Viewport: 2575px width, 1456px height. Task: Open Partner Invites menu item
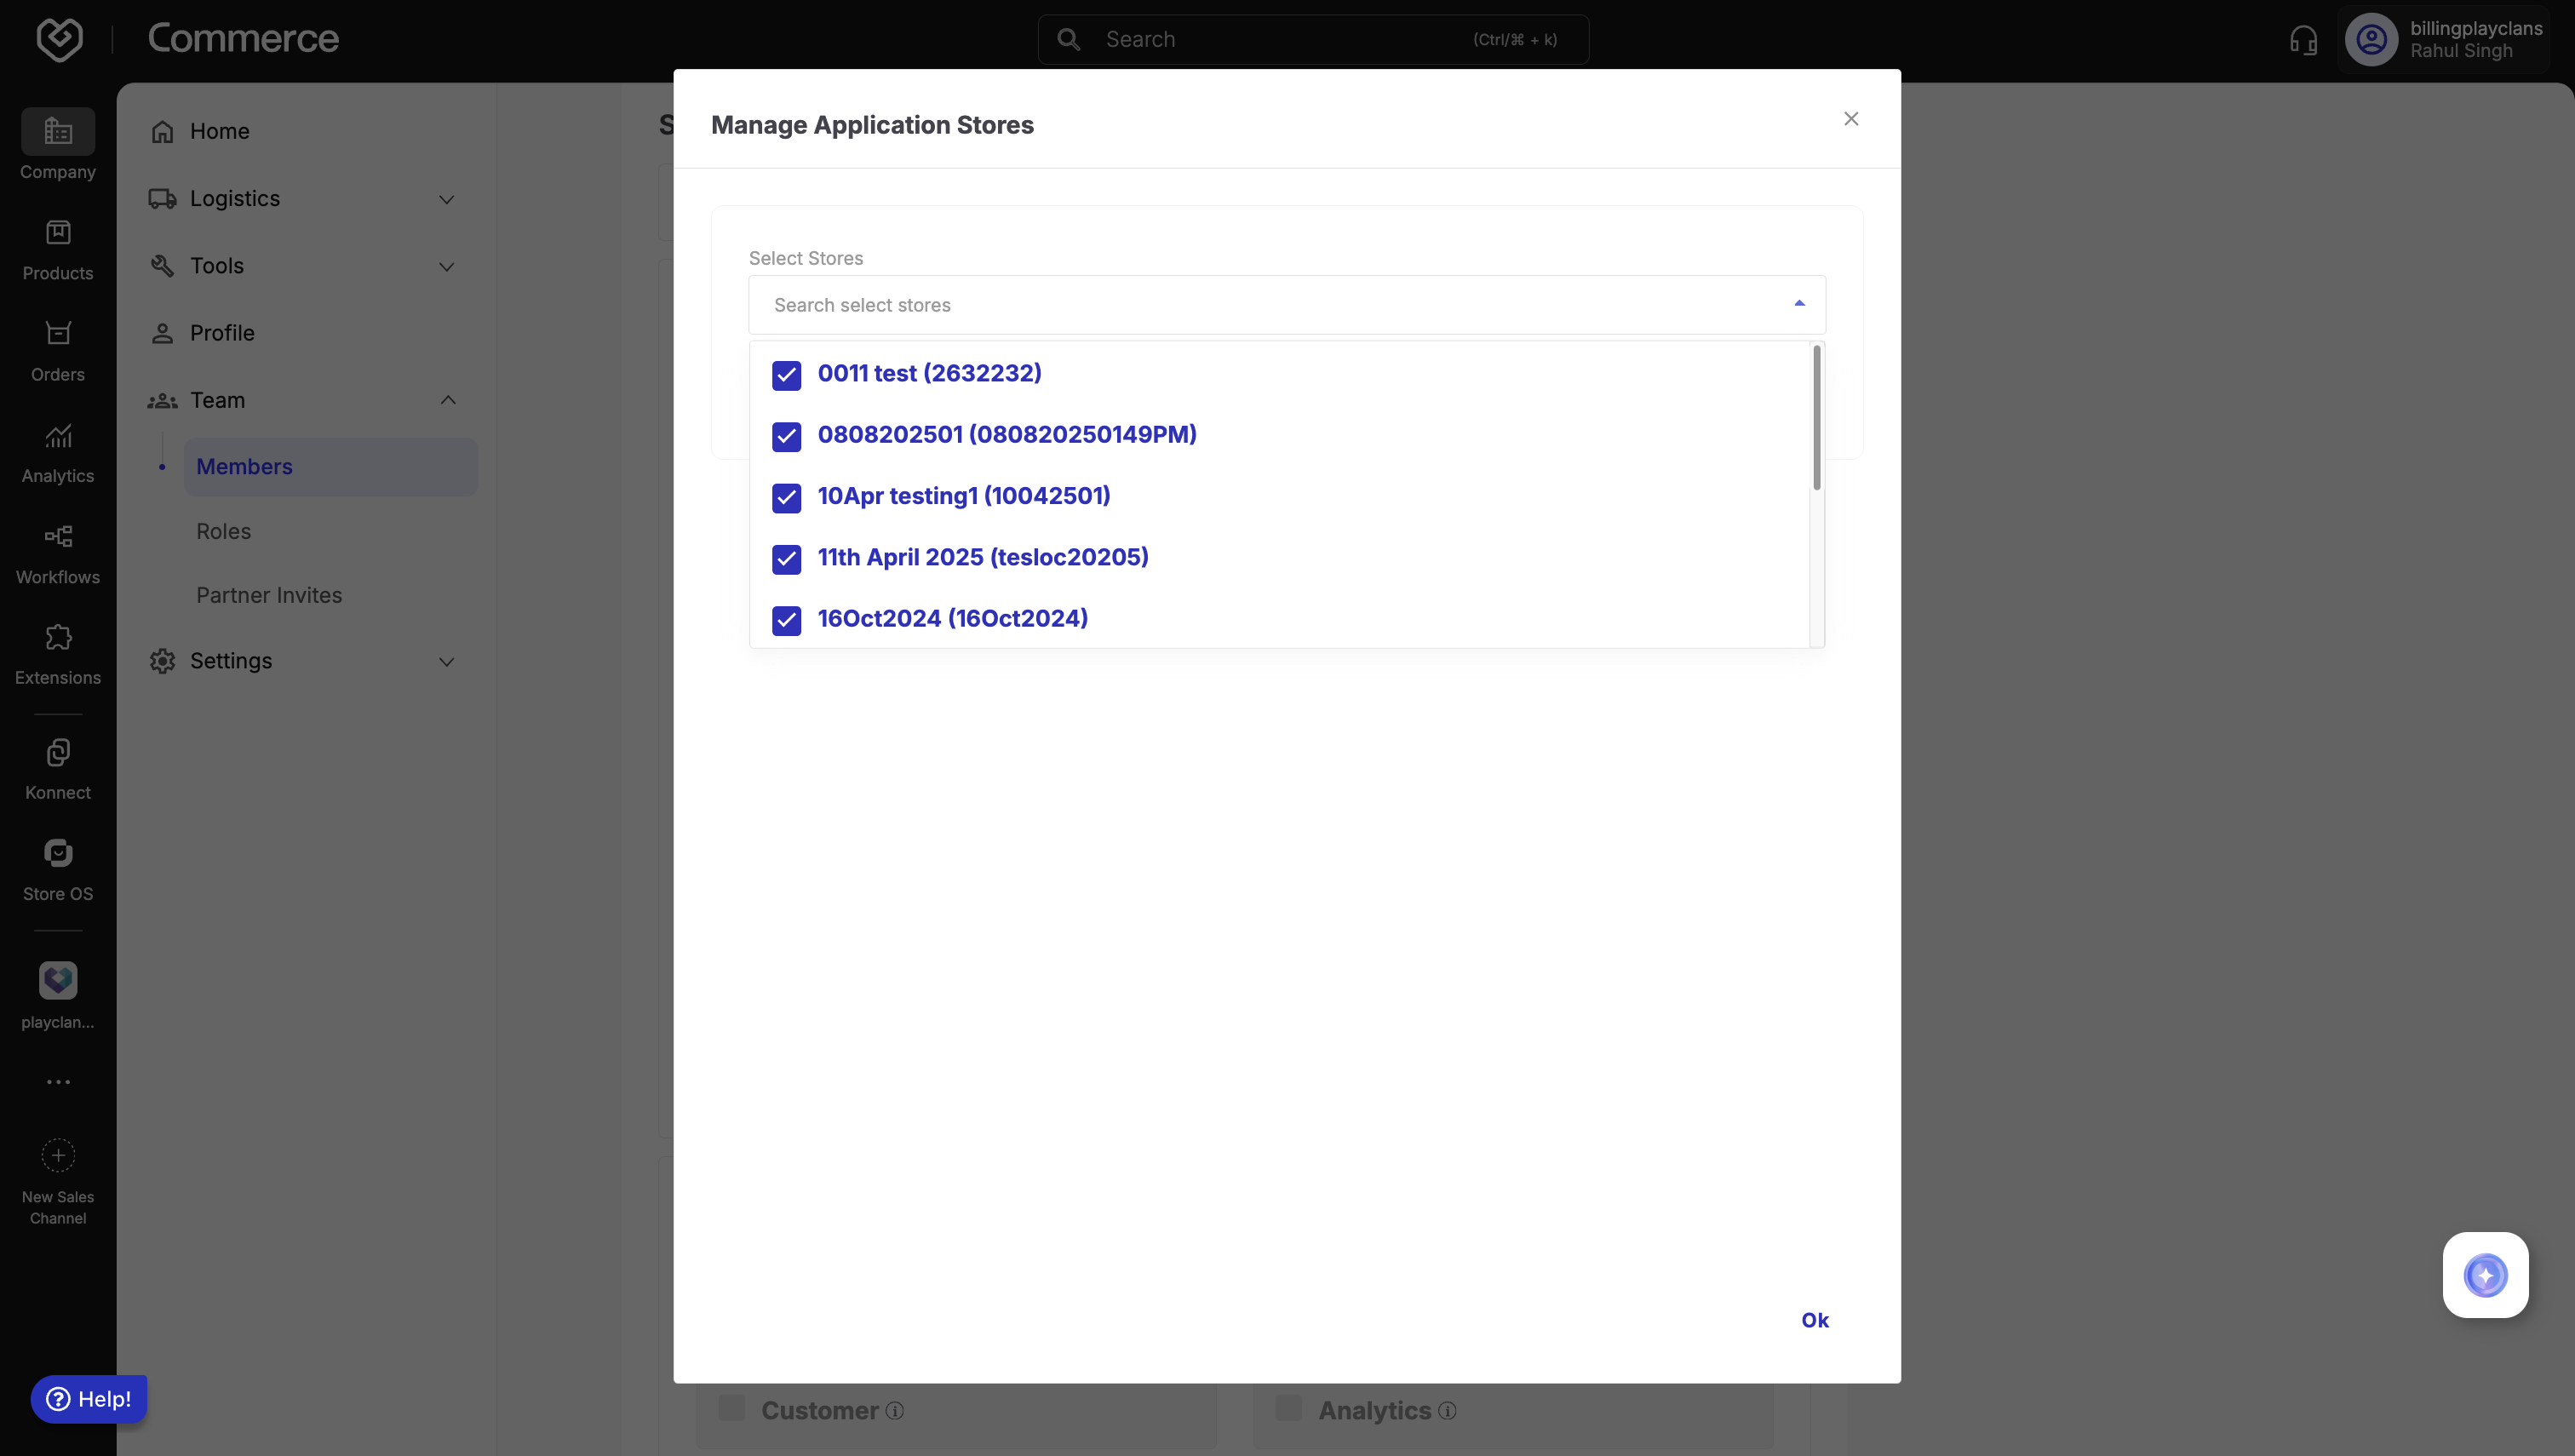tap(269, 595)
